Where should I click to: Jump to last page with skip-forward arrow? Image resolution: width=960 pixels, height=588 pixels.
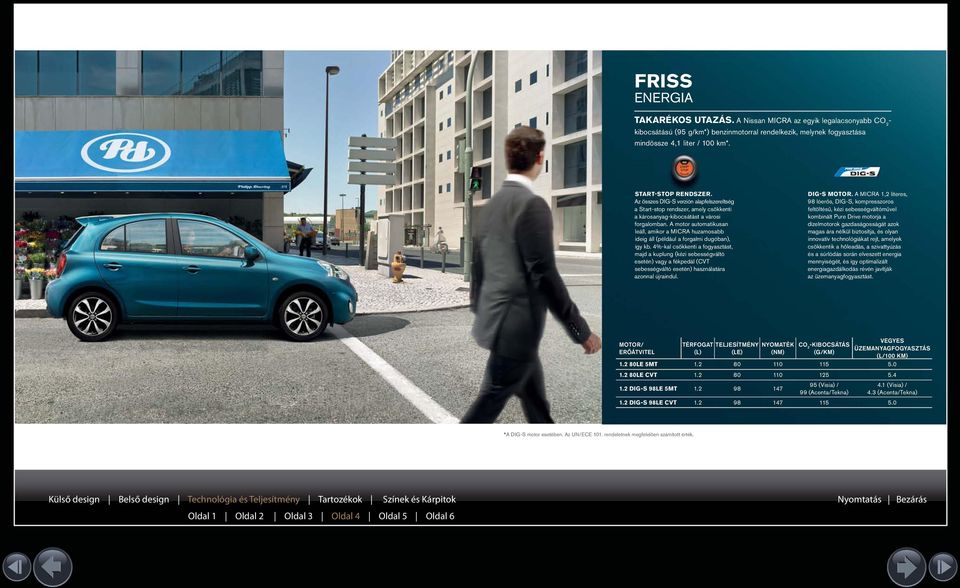click(943, 567)
